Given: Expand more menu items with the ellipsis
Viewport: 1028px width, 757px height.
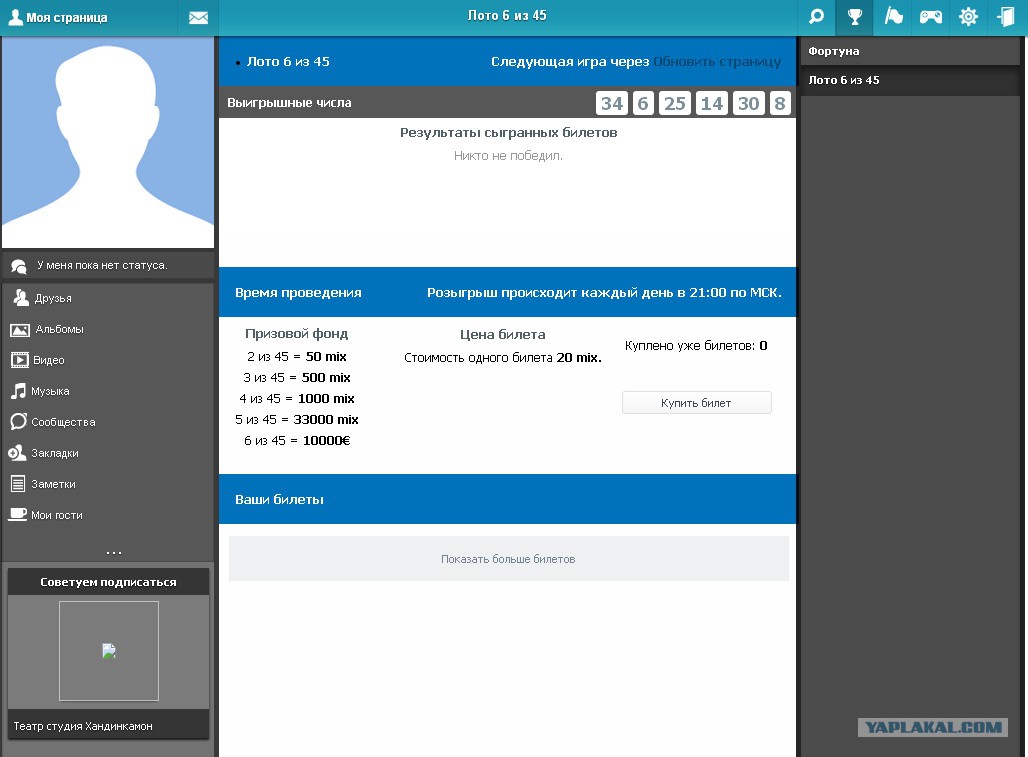Looking at the screenshot, I should [x=113, y=551].
